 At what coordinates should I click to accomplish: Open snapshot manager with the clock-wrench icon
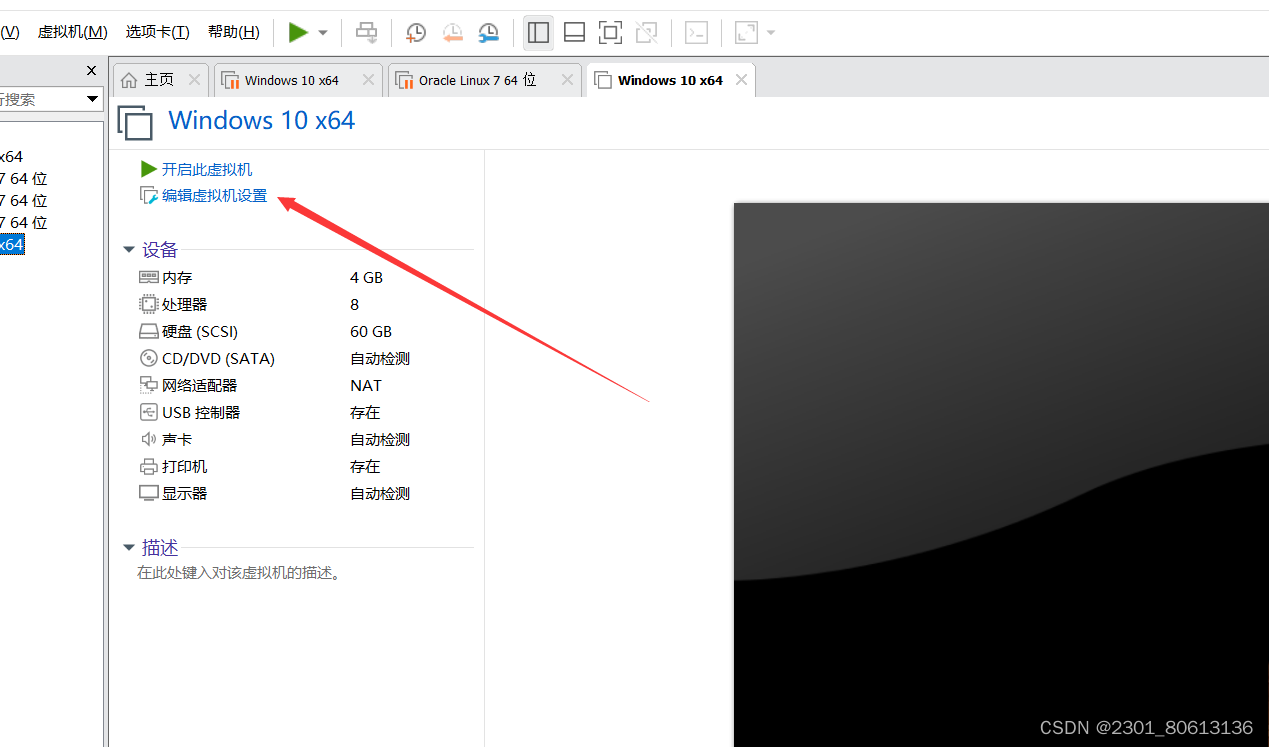[488, 33]
